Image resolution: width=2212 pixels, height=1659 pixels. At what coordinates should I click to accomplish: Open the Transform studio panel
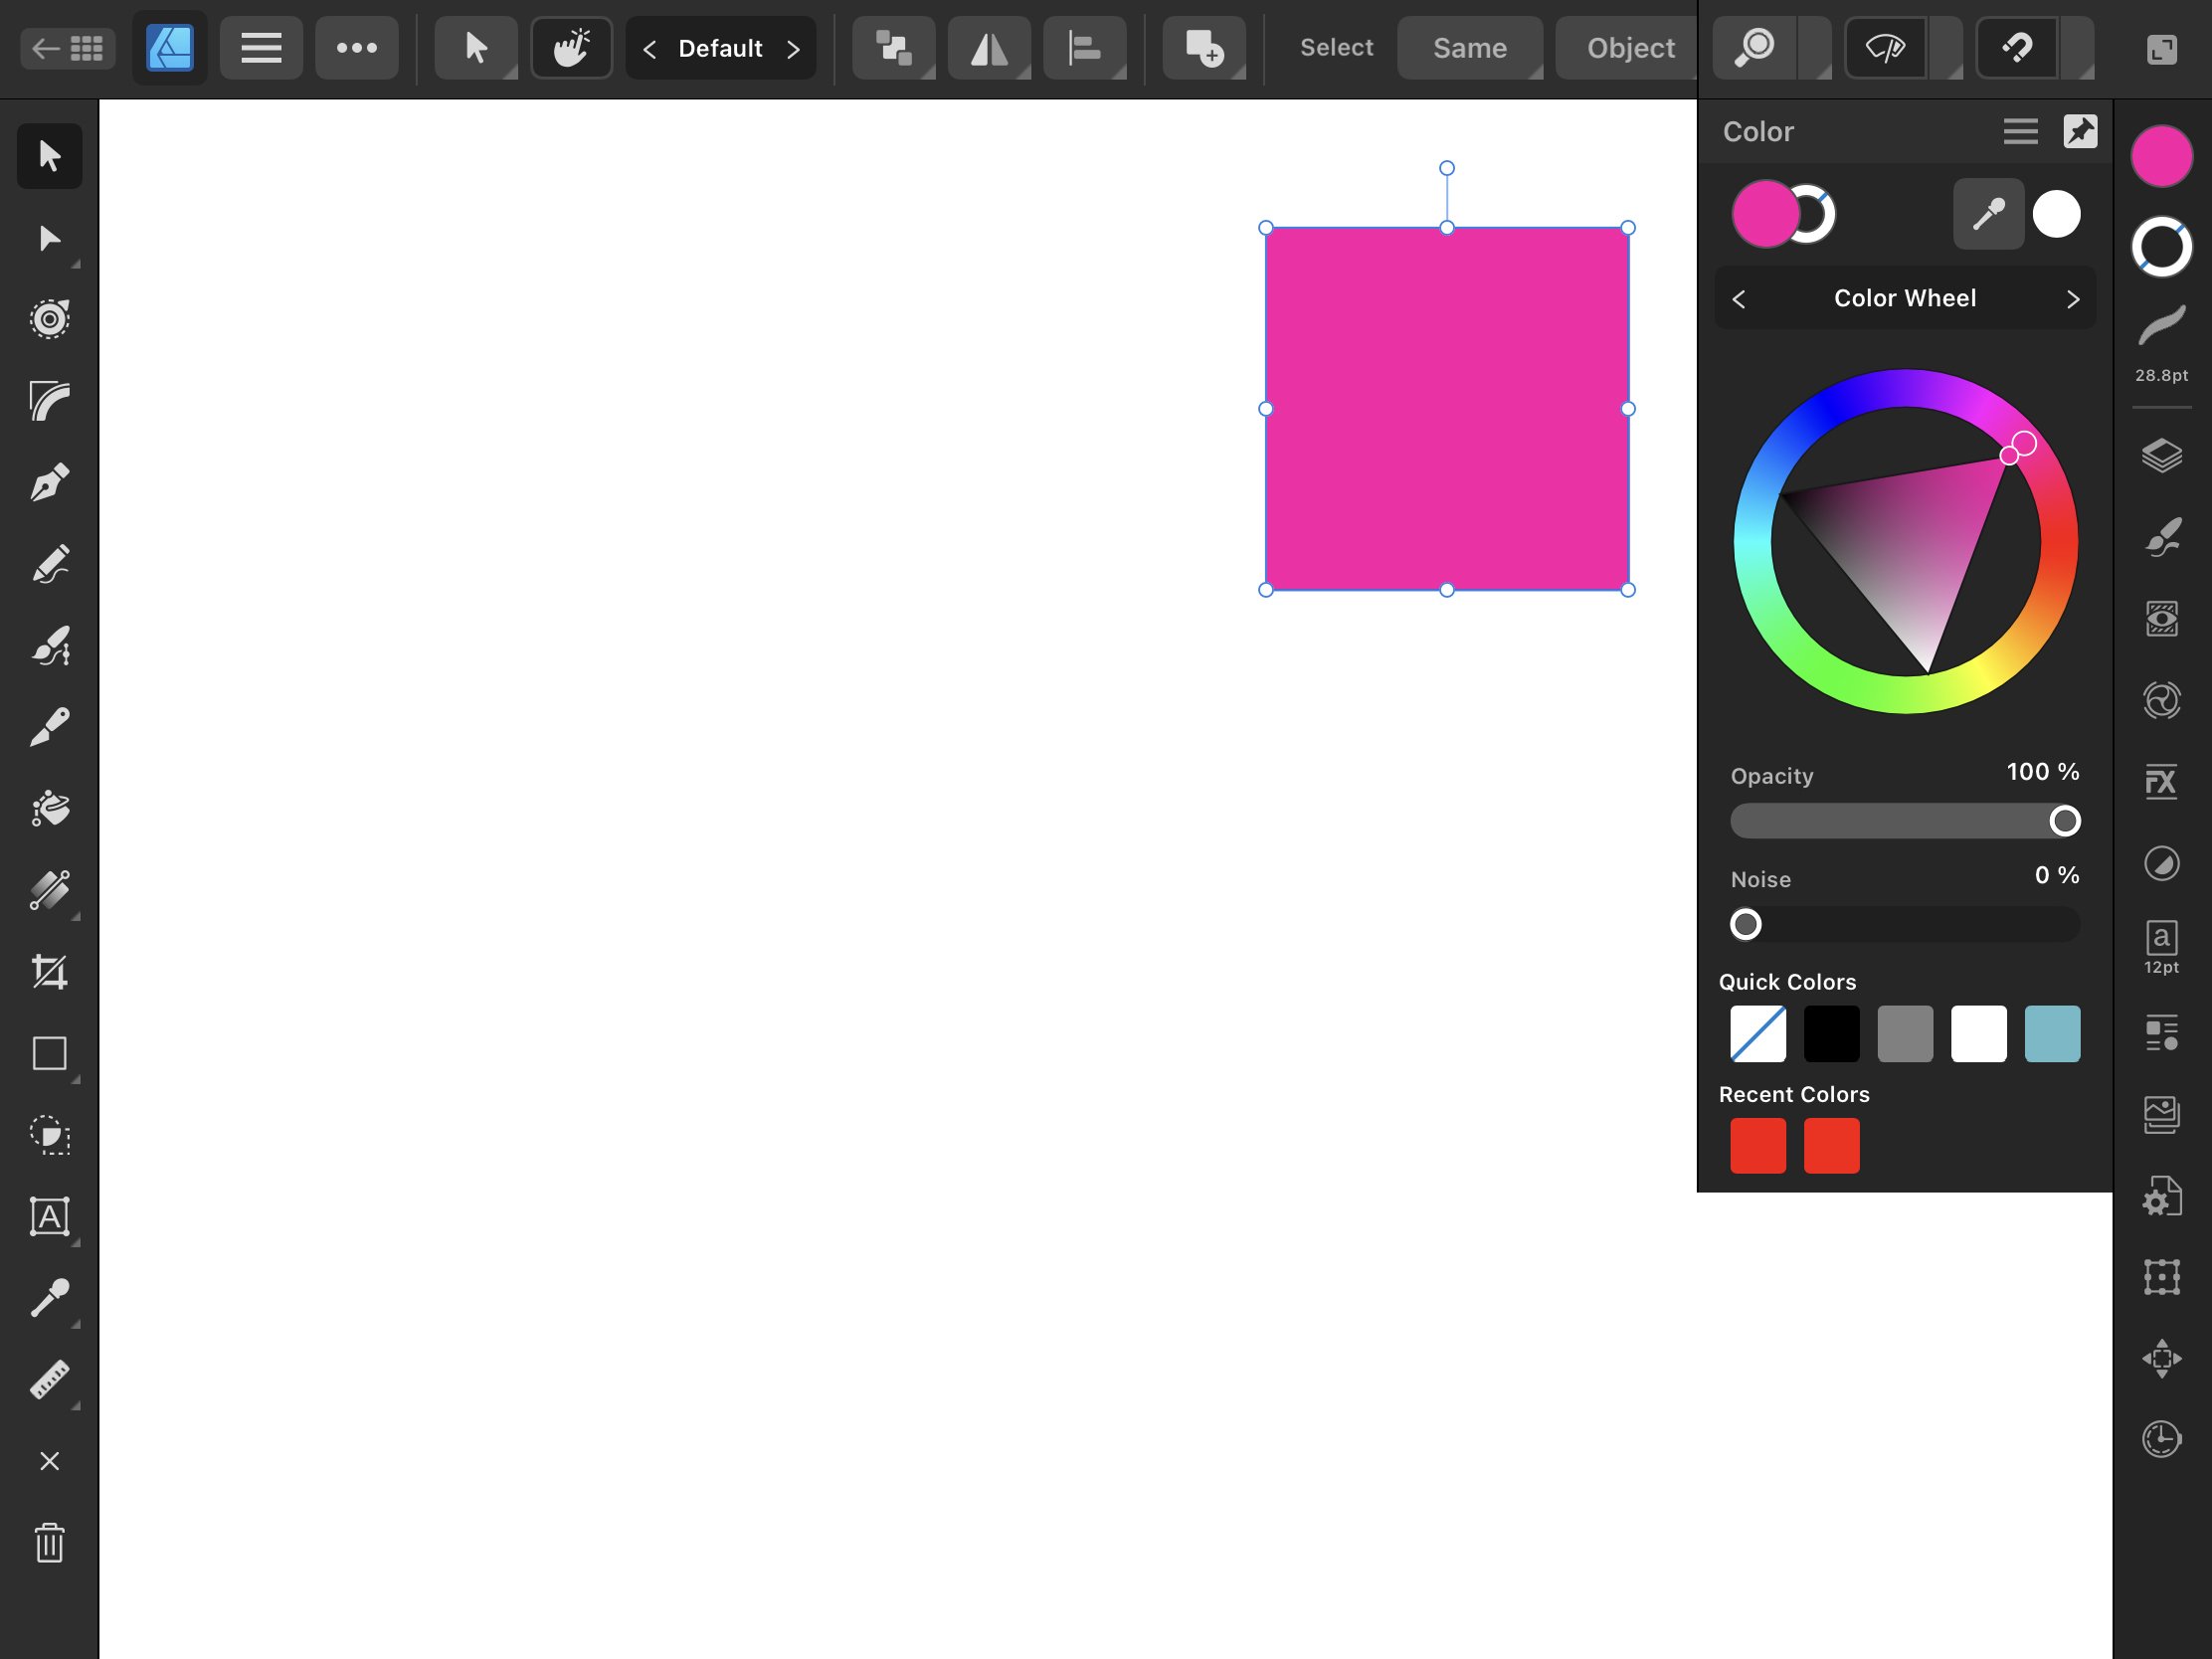(2161, 1277)
